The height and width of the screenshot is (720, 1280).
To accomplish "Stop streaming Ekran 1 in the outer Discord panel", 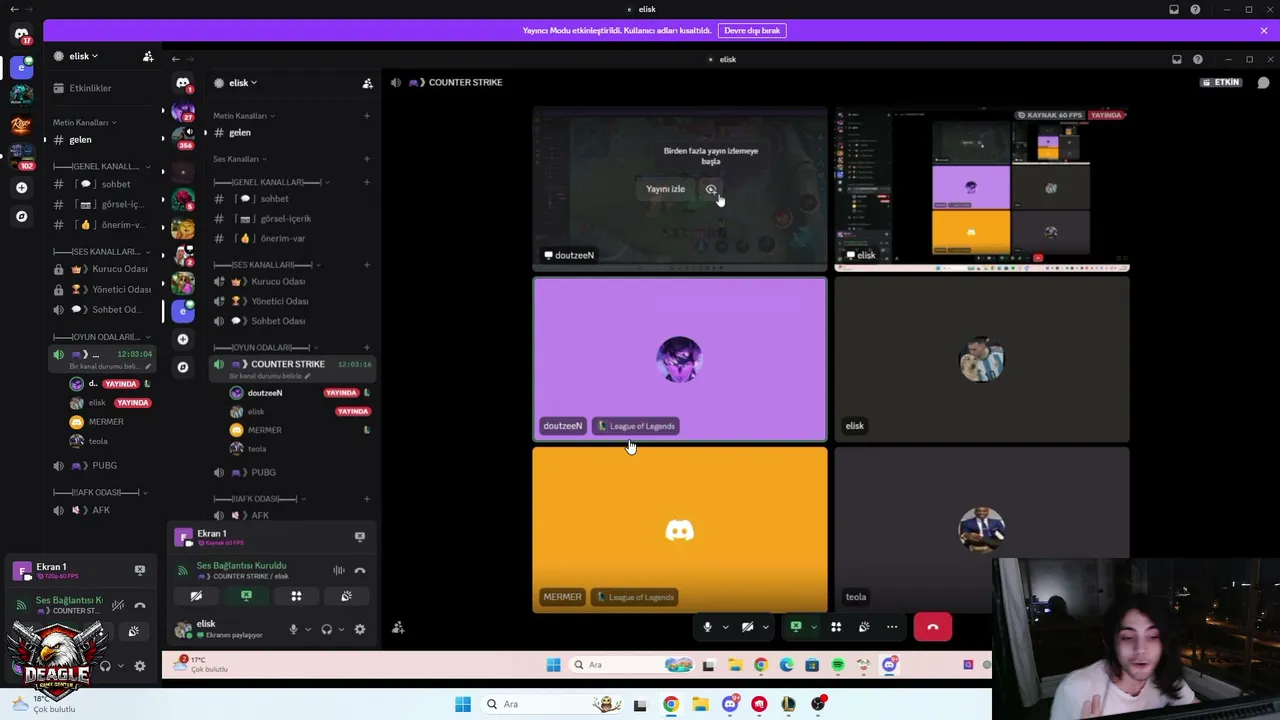I will [140, 570].
